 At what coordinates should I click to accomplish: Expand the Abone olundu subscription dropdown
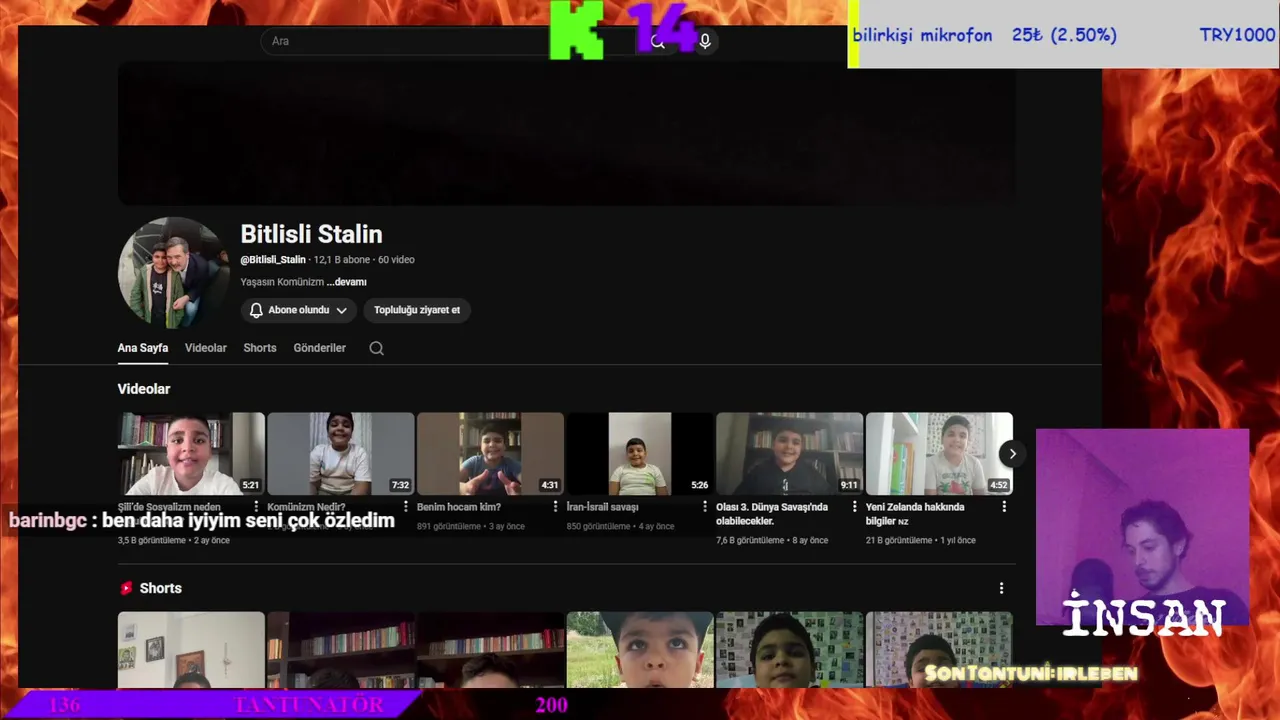pyautogui.click(x=341, y=310)
